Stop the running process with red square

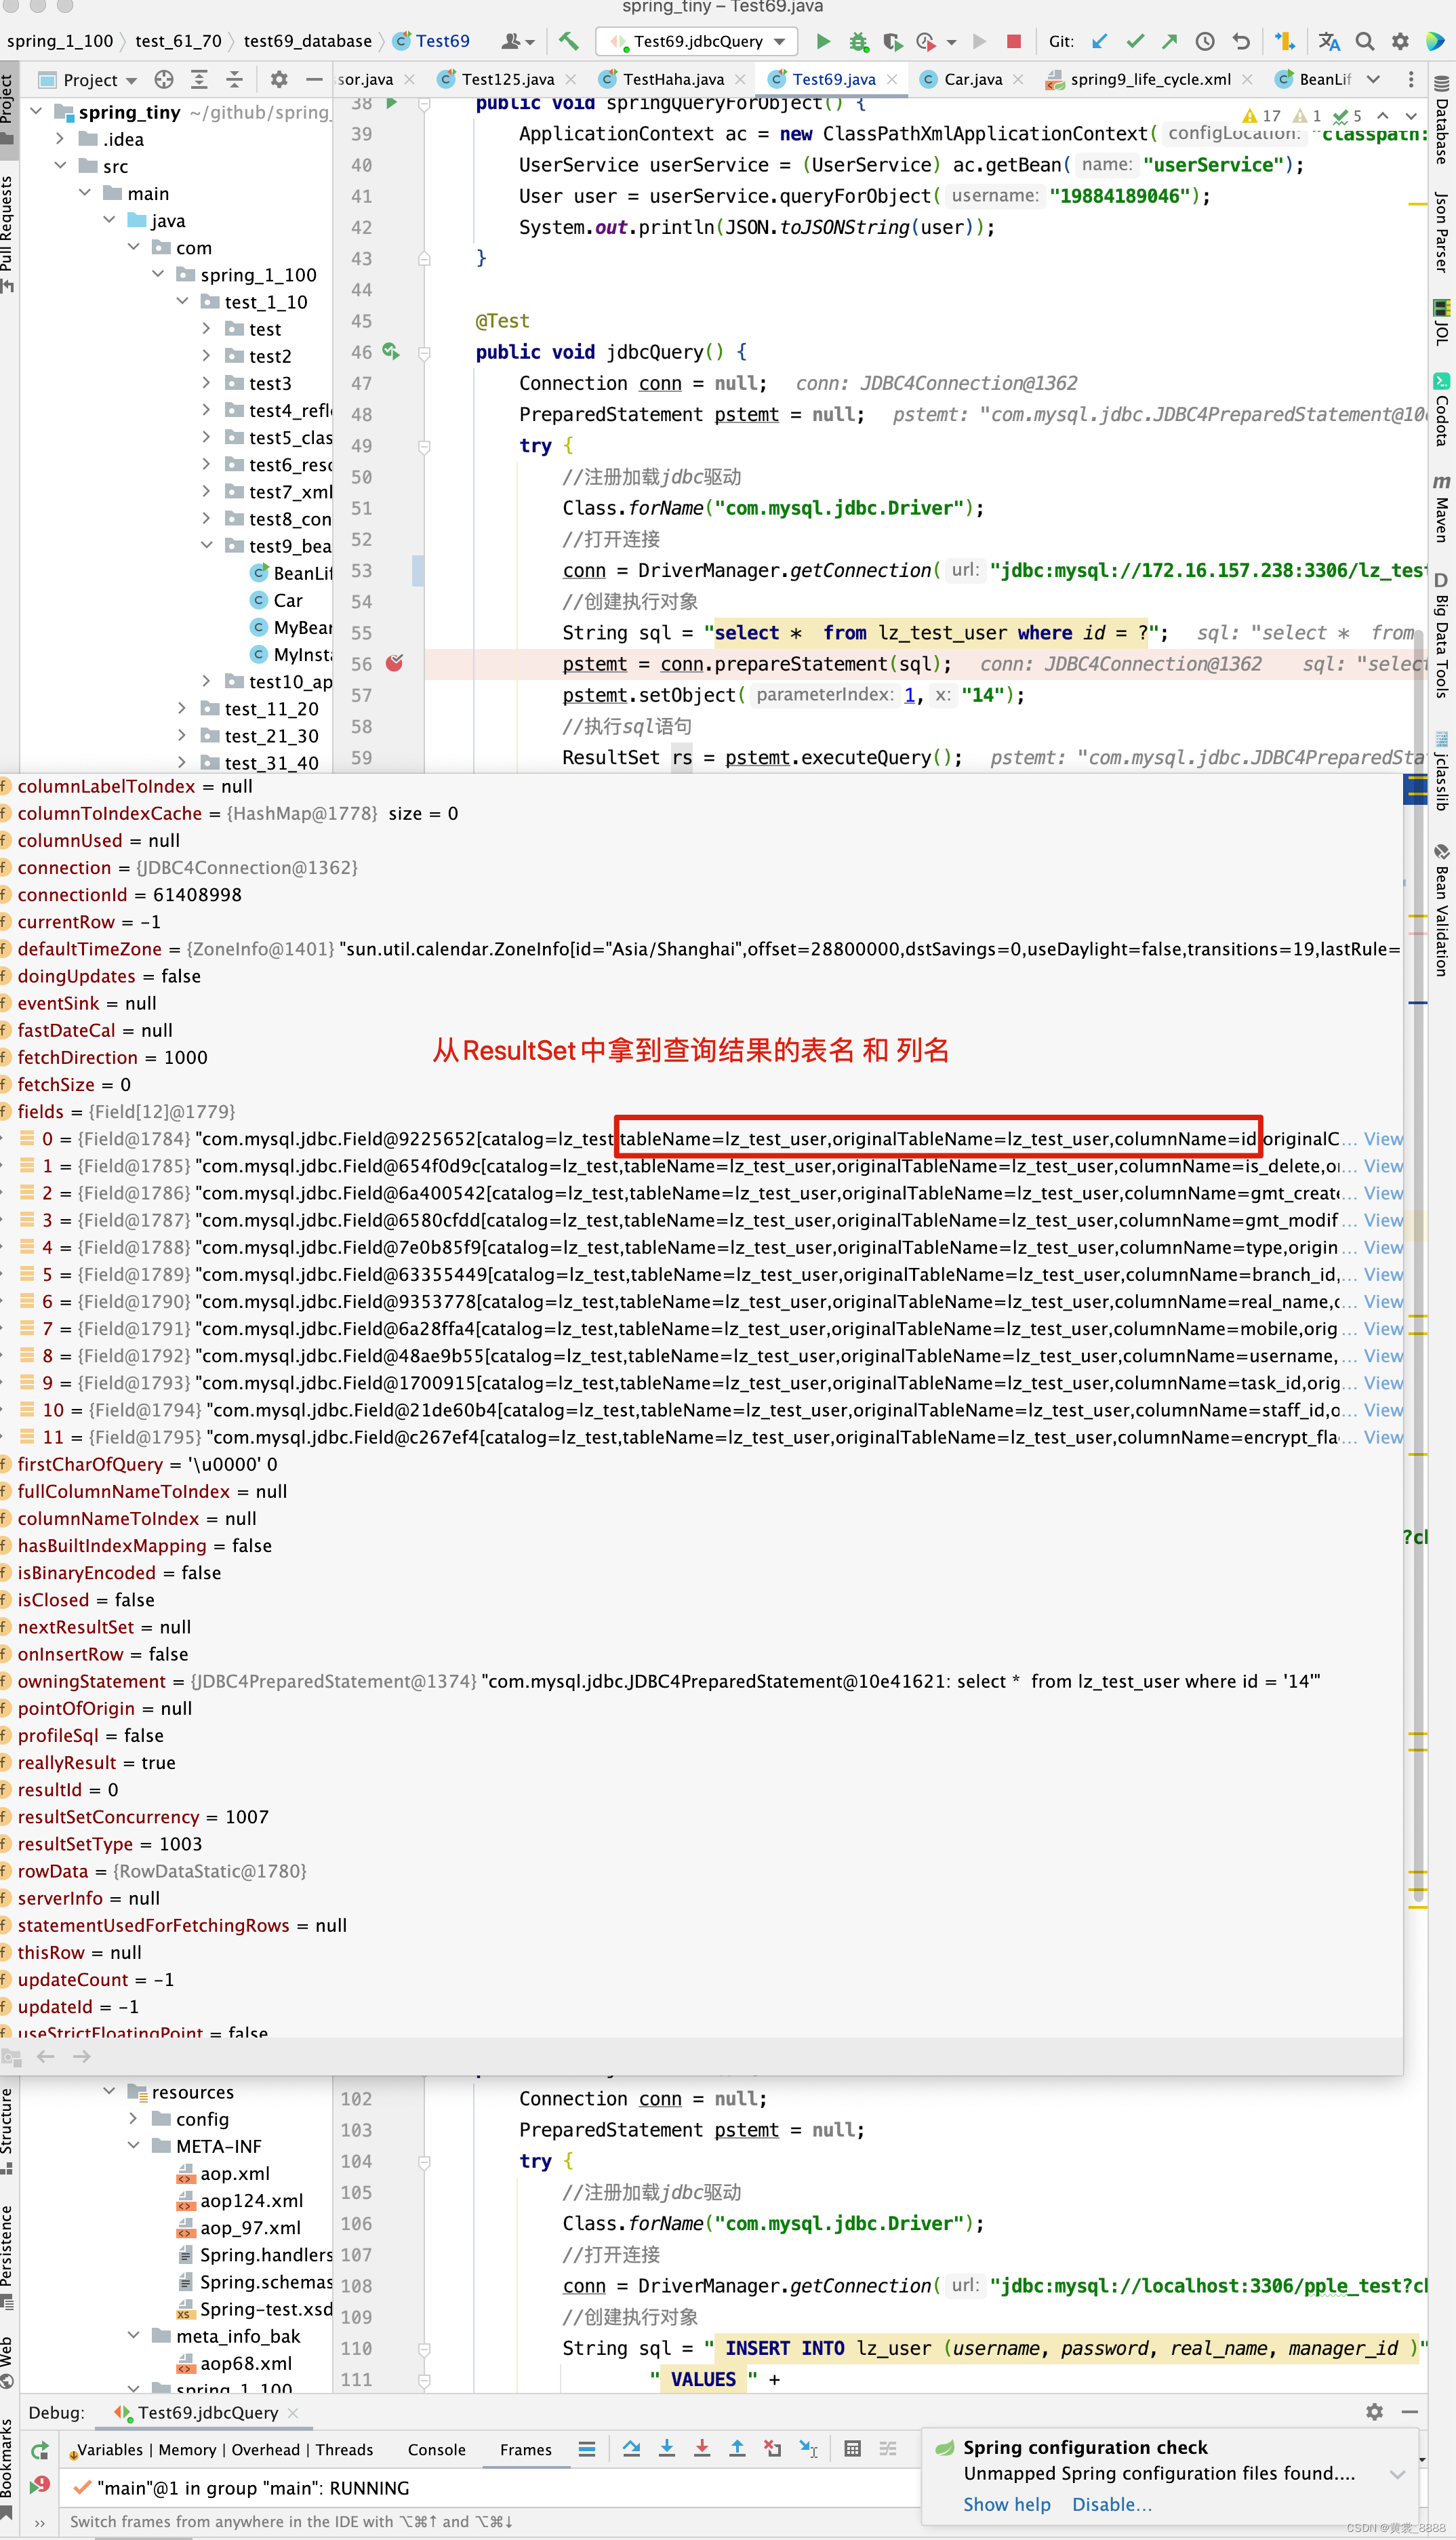click(1013, 41)
